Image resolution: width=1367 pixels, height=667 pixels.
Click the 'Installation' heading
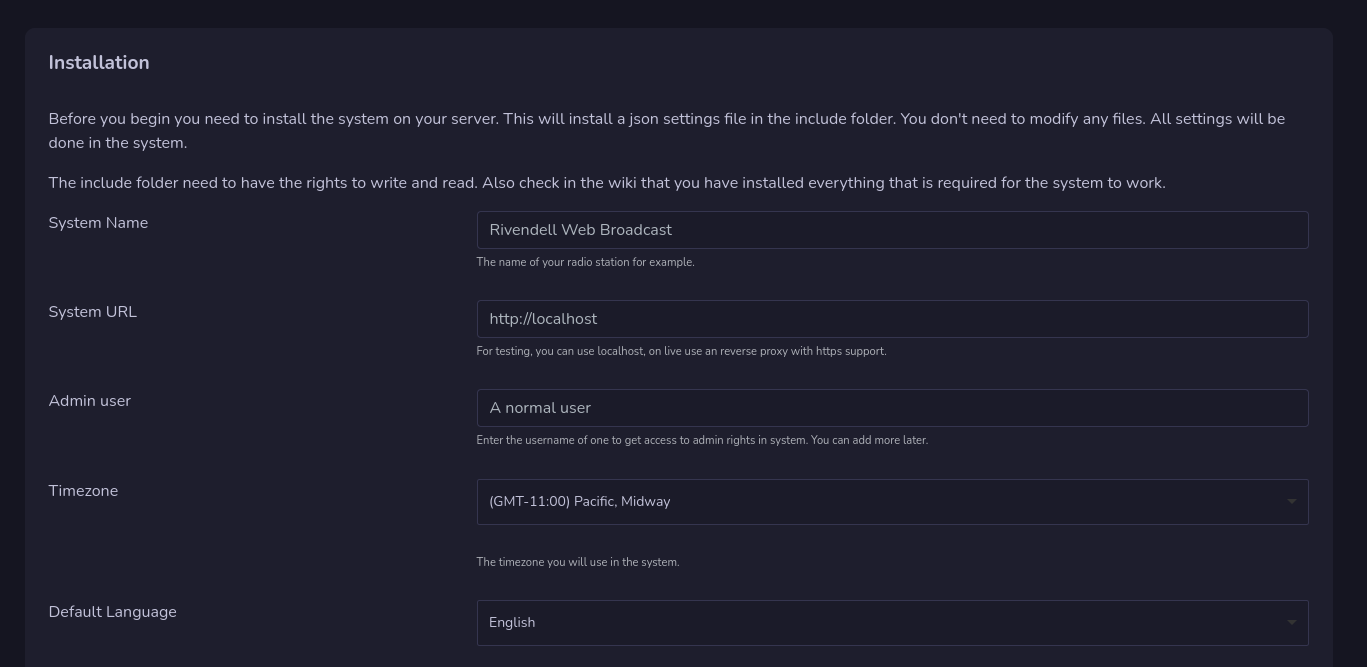click(99, 62)
